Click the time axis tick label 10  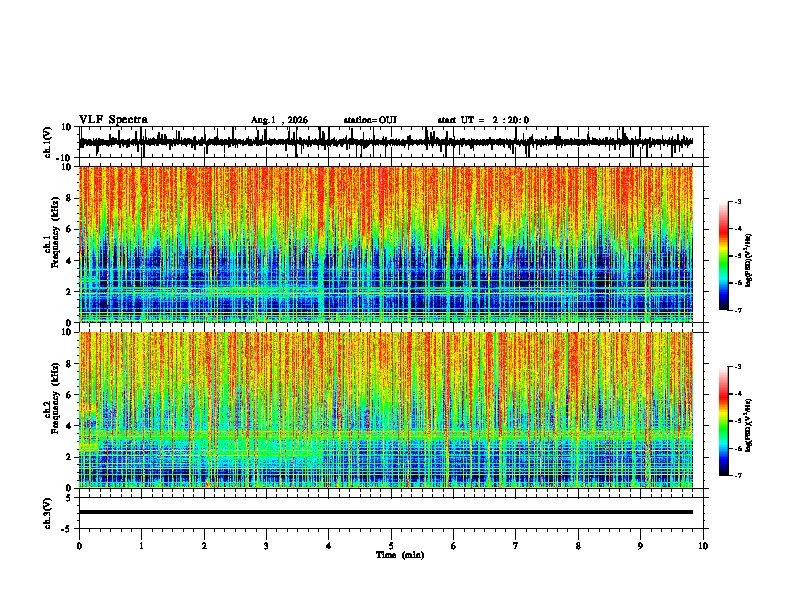[x=703, y=546]
